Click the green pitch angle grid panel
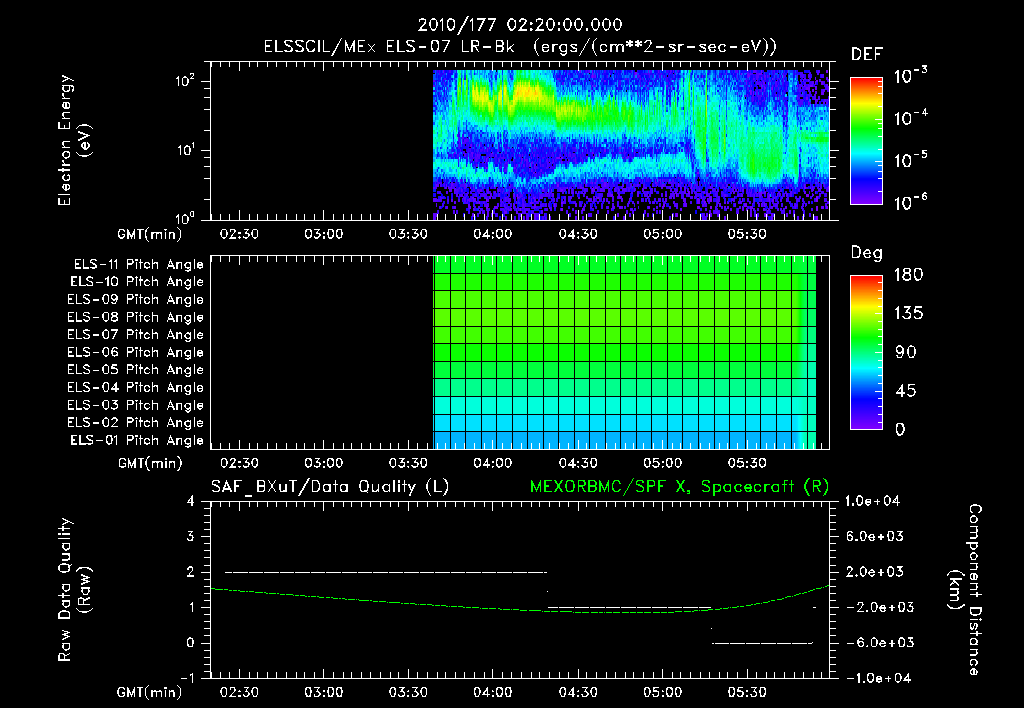The width and height of the screenshot is (1024, 708). point(625,353)
